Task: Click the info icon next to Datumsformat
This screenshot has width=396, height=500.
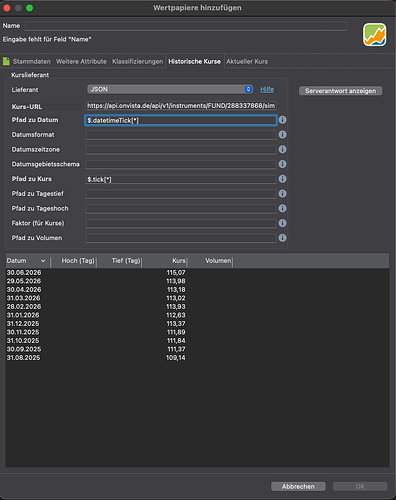Action: [x=282, y=135]
